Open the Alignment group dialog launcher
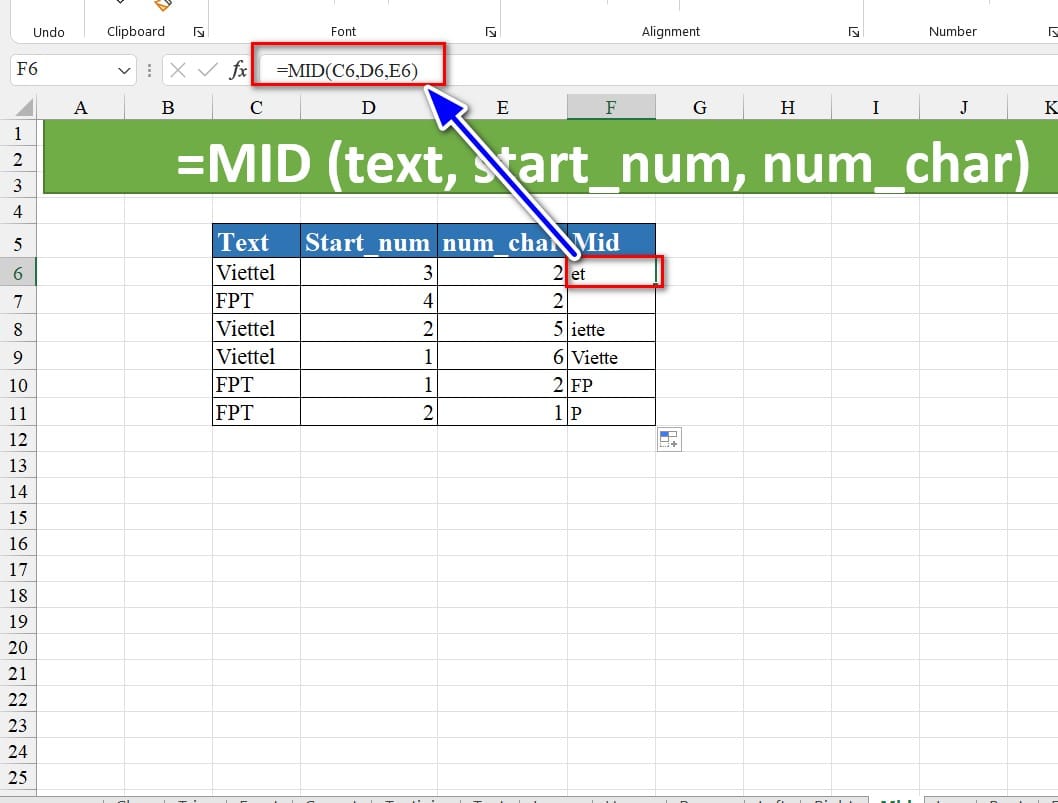1058x803 pixels. tap(853, 32)
